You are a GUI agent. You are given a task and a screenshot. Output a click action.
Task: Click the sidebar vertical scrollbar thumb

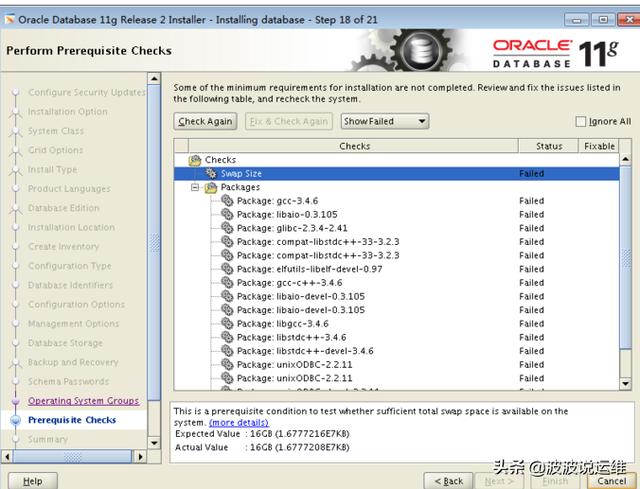pos(154,242)
